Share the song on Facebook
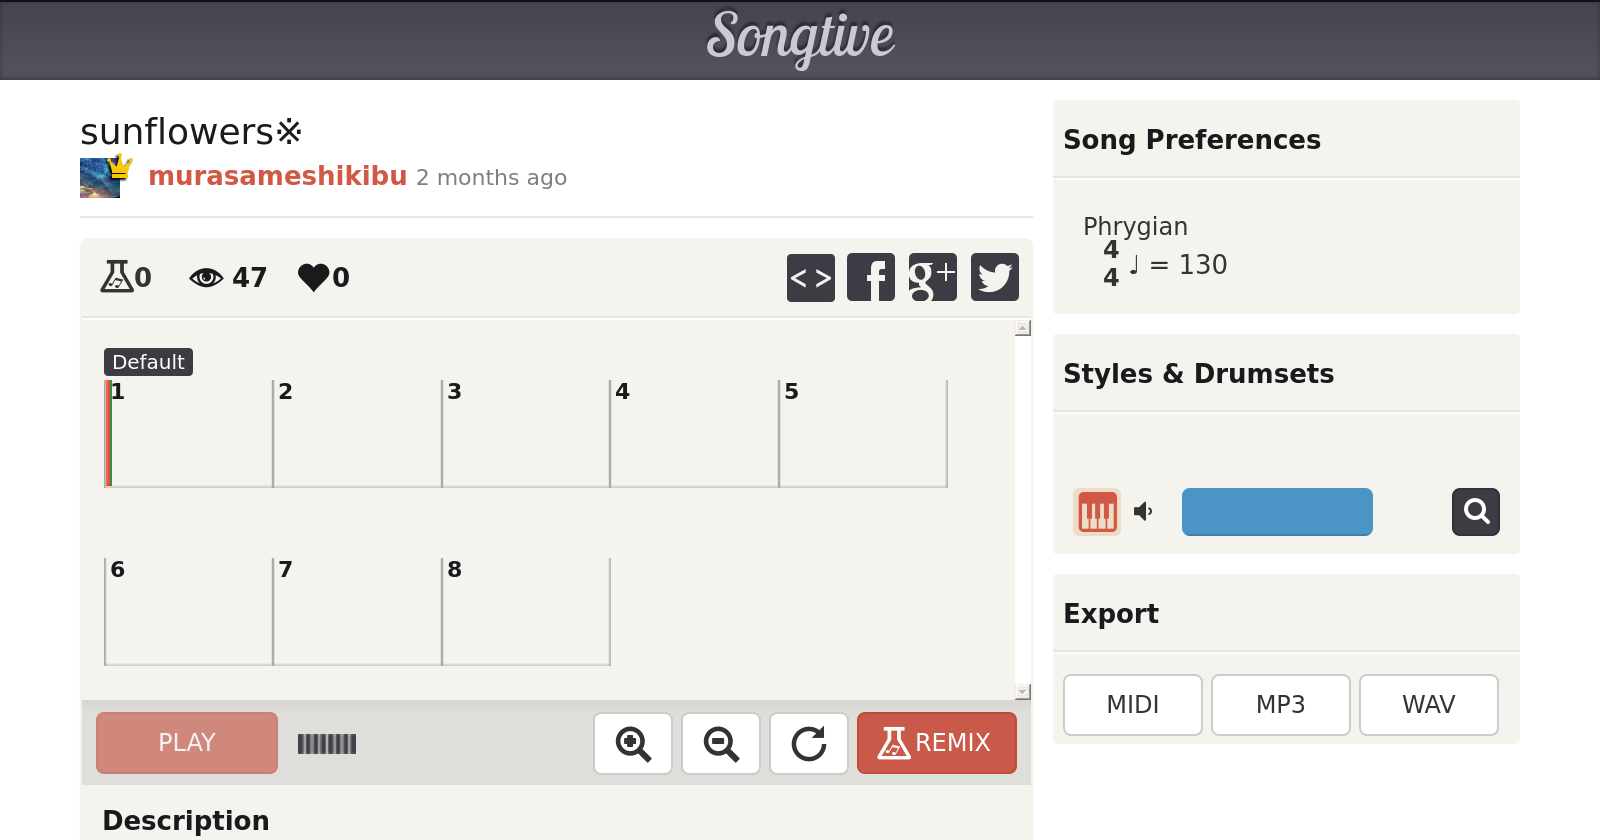The image size is (1600, 840). click(x=871, y=277)
